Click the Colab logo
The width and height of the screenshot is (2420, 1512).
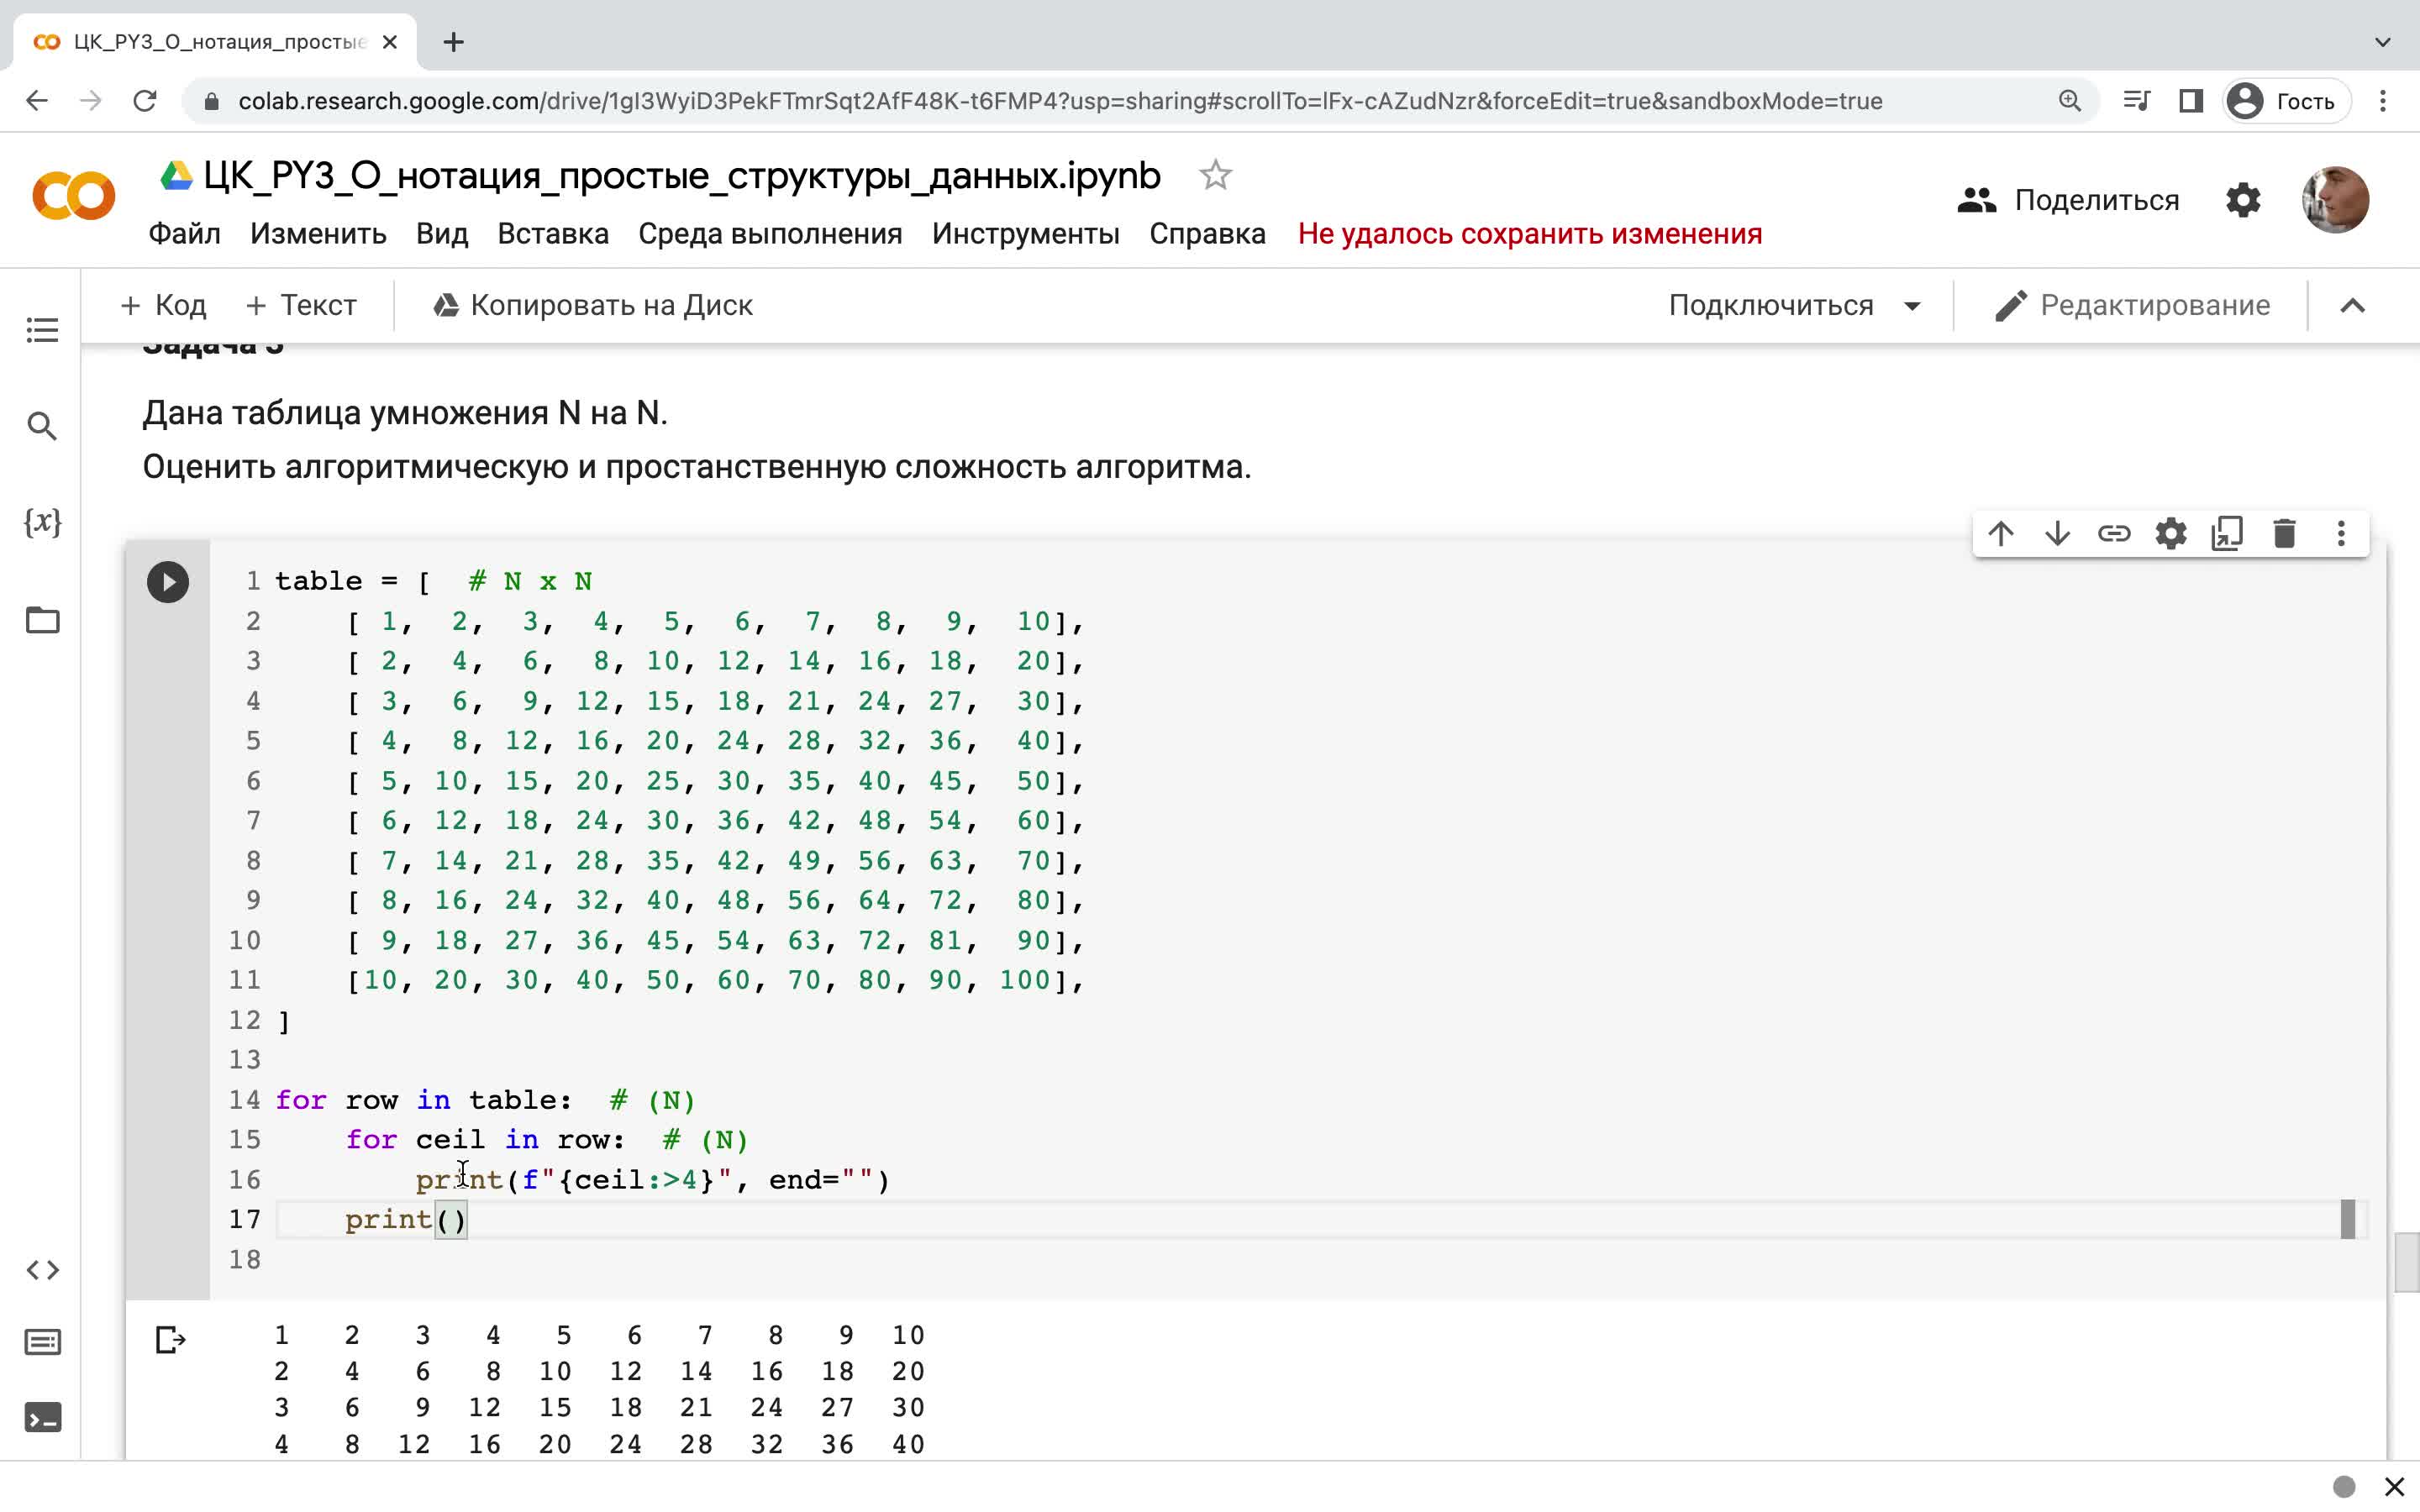74,196
